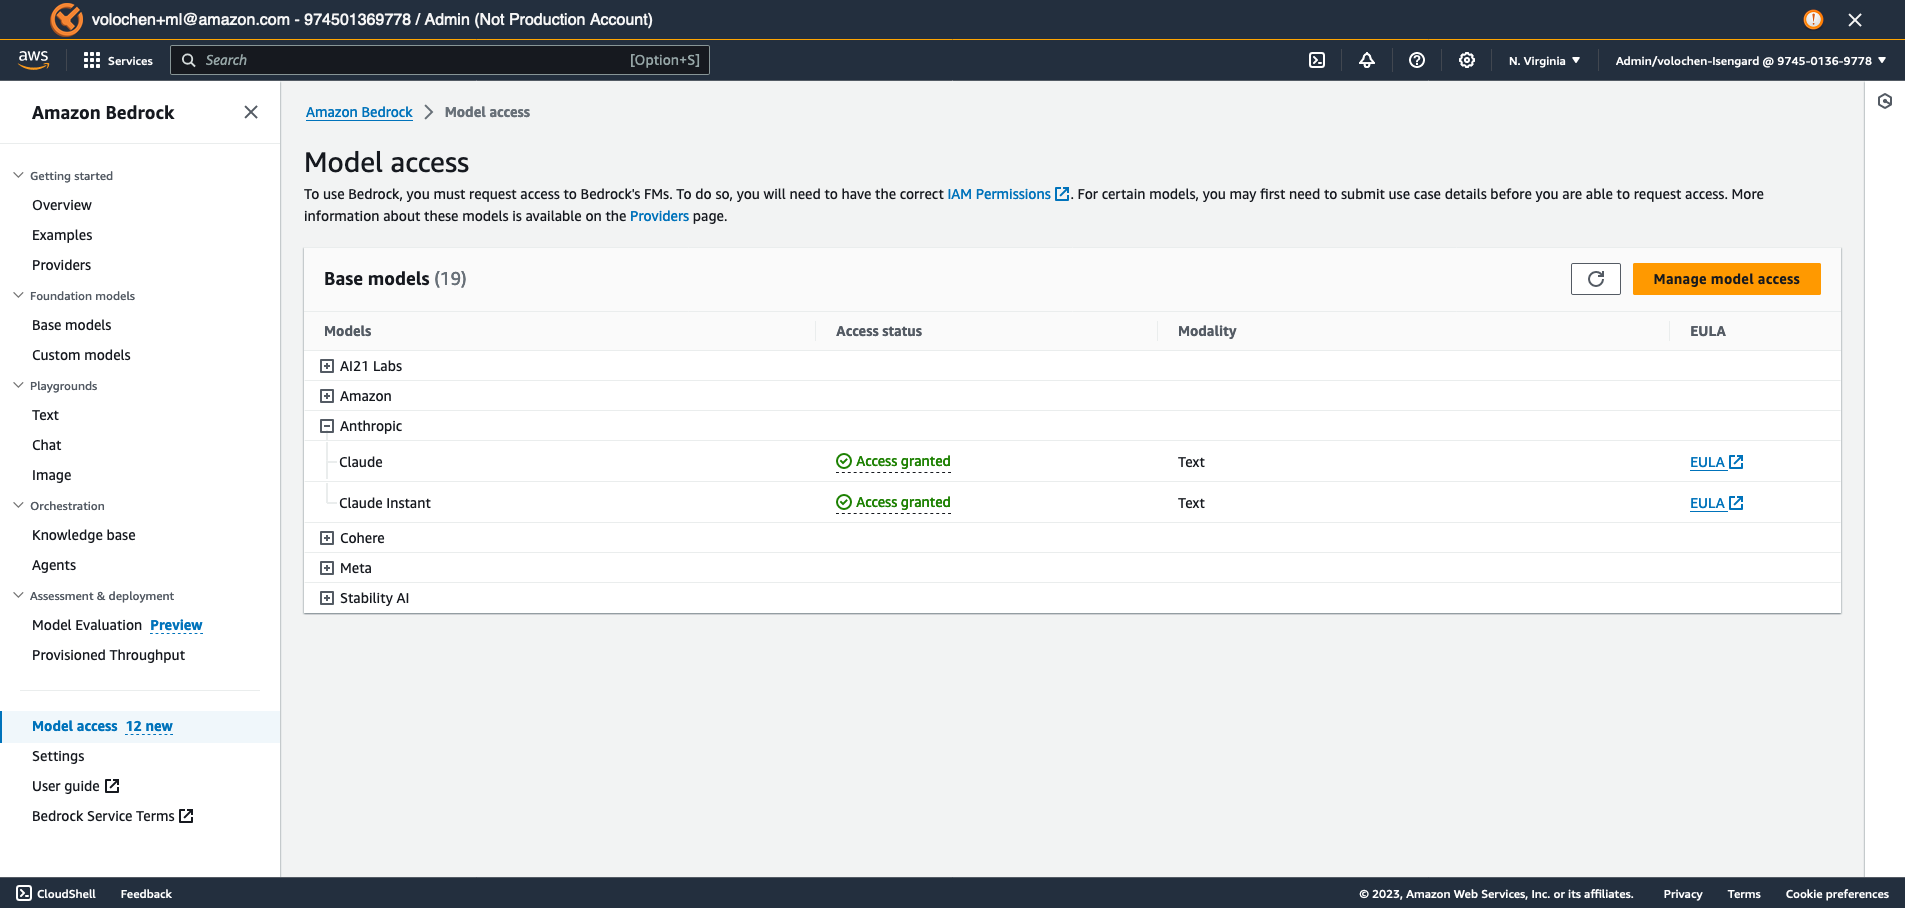Open the Image playground
Screen dimensions: 1905x908
pos(52,475)
